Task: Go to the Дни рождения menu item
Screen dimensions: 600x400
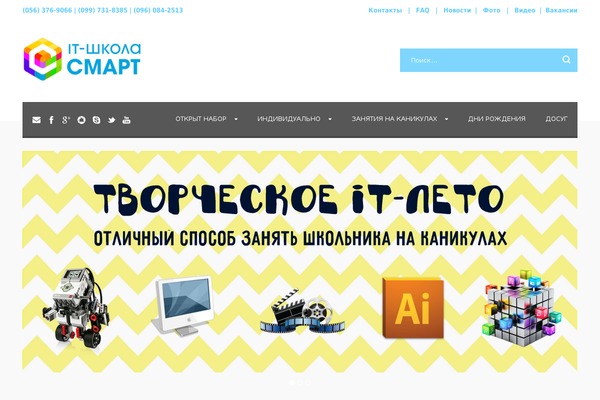Action: click(496, 119)
